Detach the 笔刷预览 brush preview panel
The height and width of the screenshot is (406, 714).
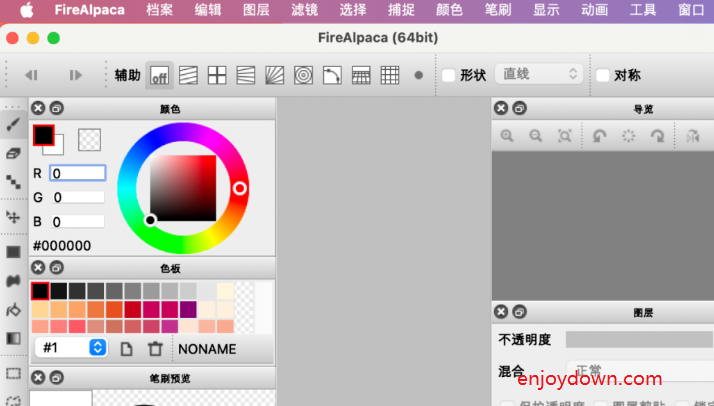coord(56,378)
